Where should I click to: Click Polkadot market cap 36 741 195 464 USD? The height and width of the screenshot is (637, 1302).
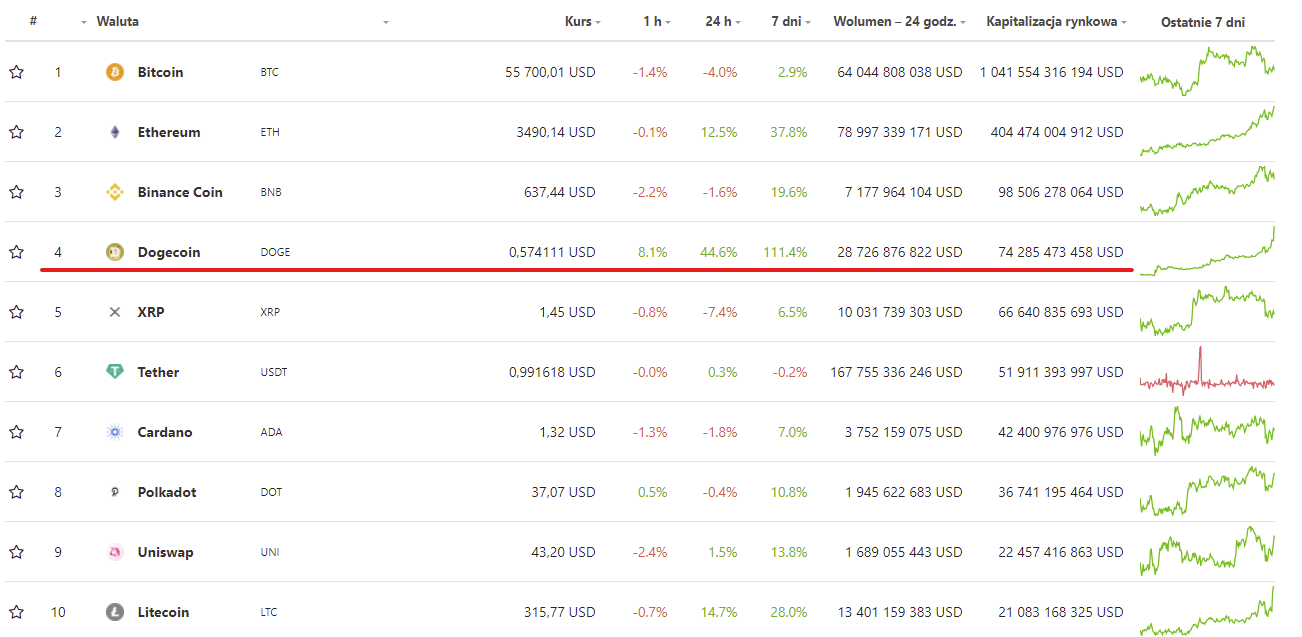point(1061,492)
